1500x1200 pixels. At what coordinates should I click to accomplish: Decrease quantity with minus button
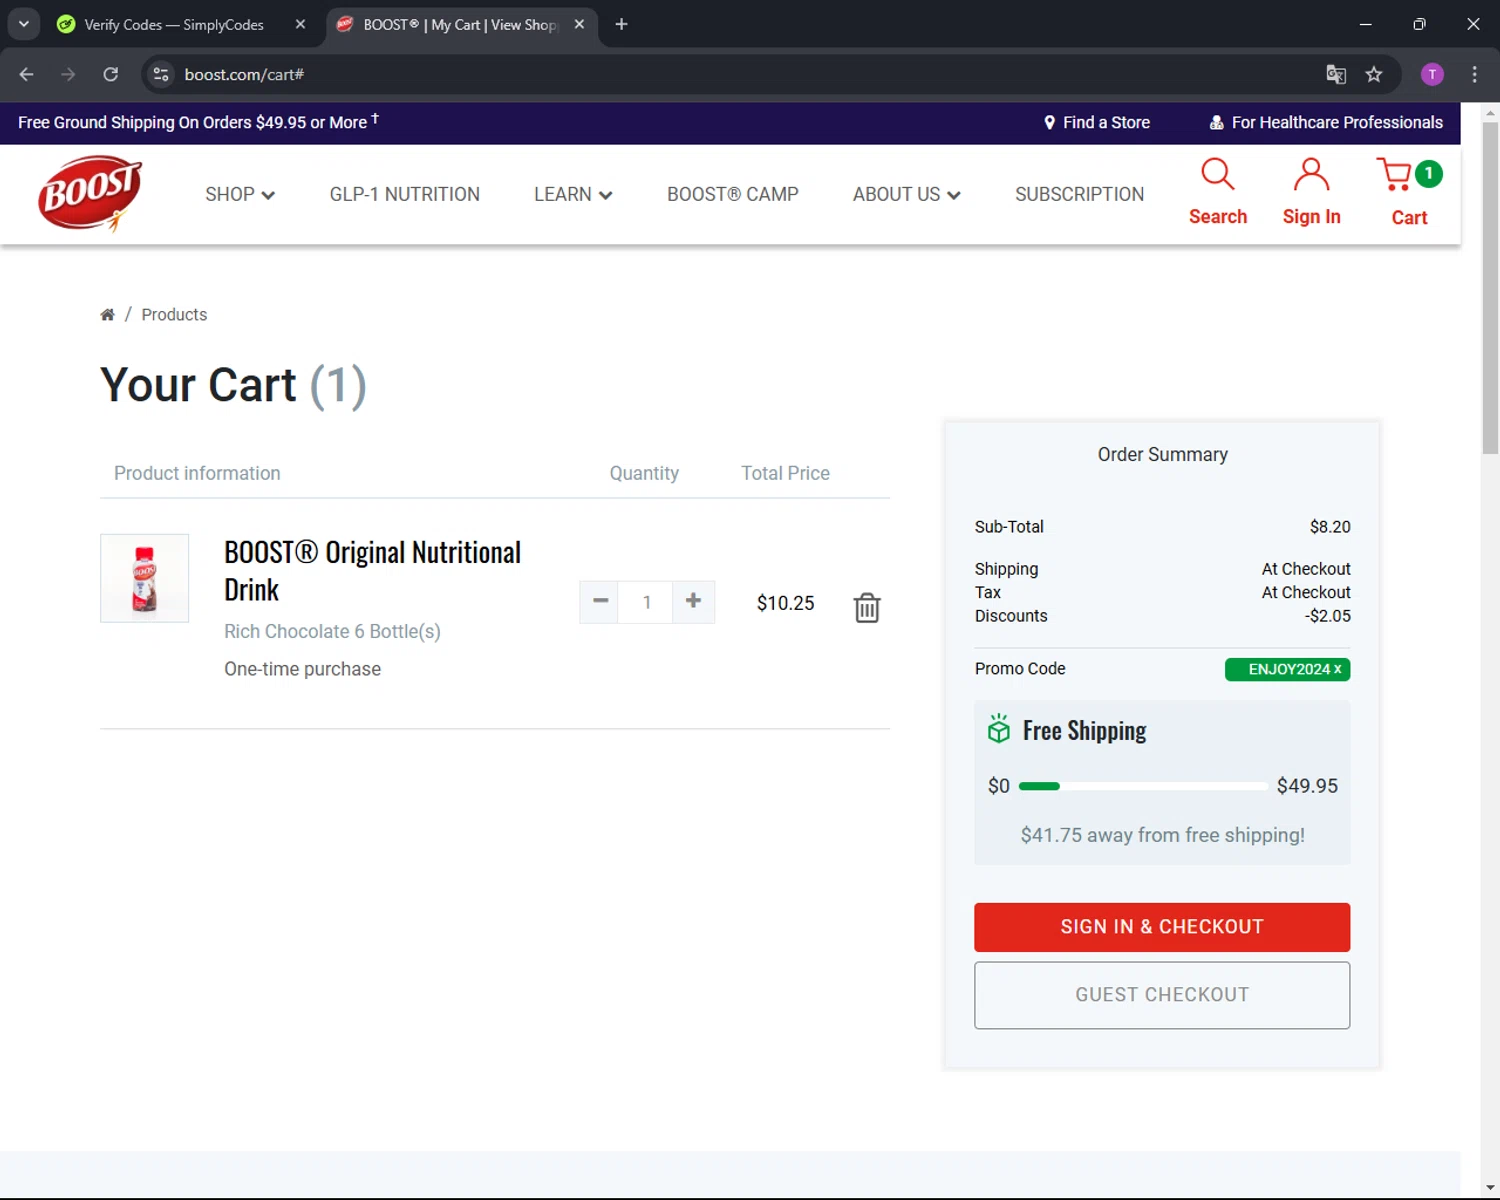point(600,601)
